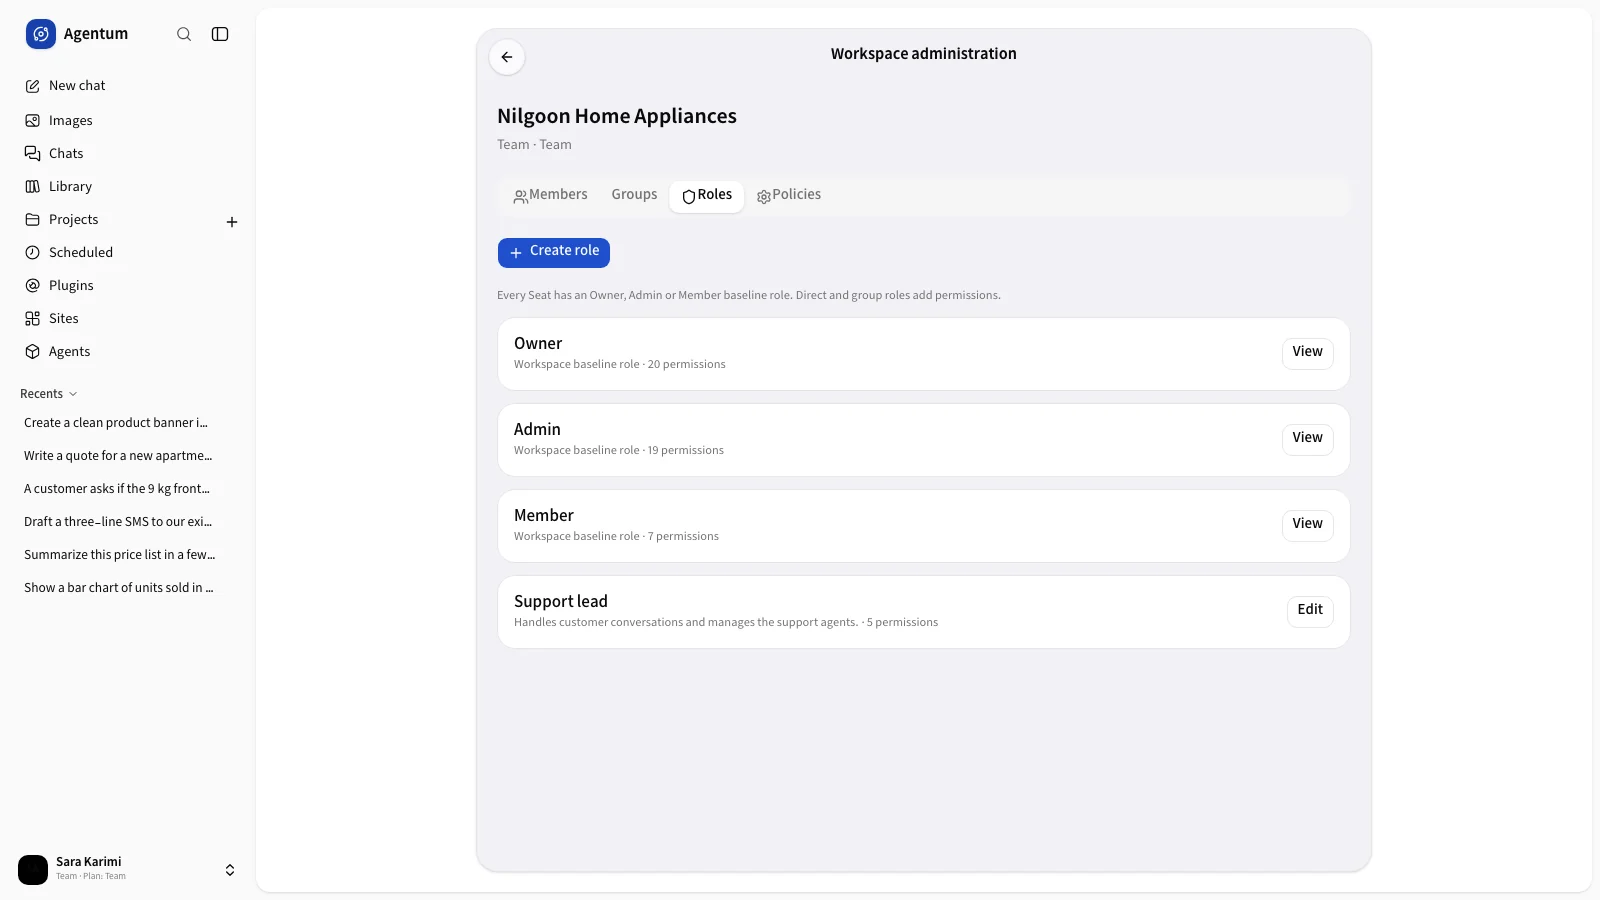Edit the Support lead role

(x=1310, y=610)
